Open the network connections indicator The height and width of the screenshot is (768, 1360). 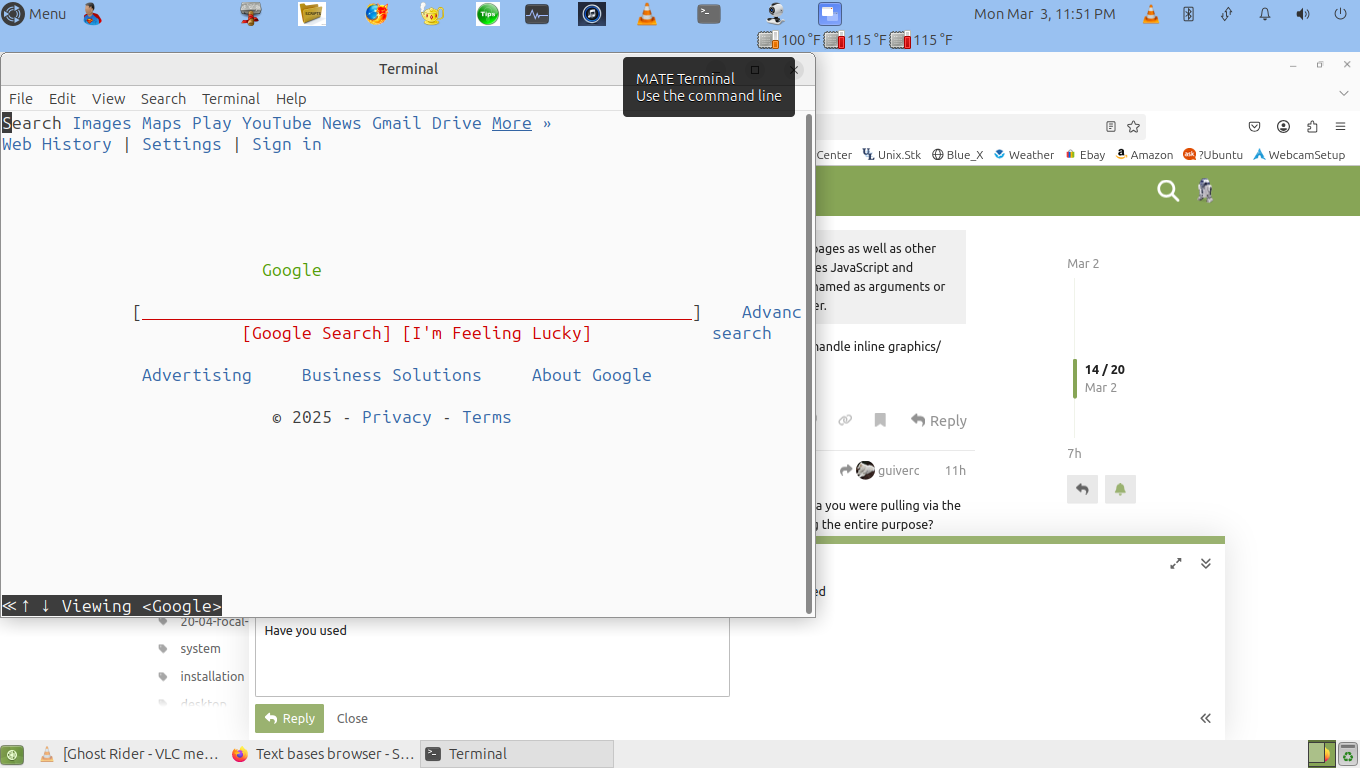click(x=1227, y=14)
